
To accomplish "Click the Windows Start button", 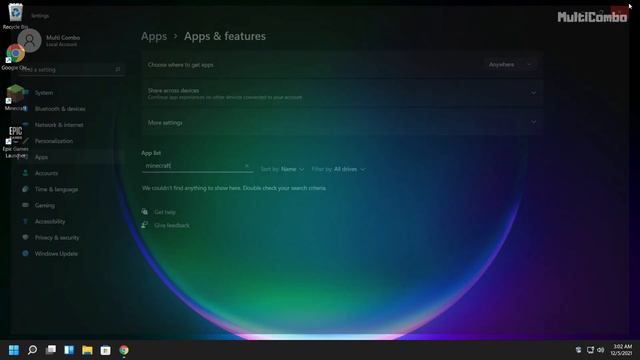I will 13,350.
